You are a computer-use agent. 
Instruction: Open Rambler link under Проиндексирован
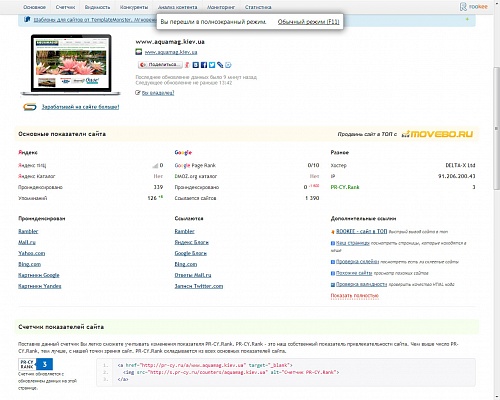click(x=28, y=231)
